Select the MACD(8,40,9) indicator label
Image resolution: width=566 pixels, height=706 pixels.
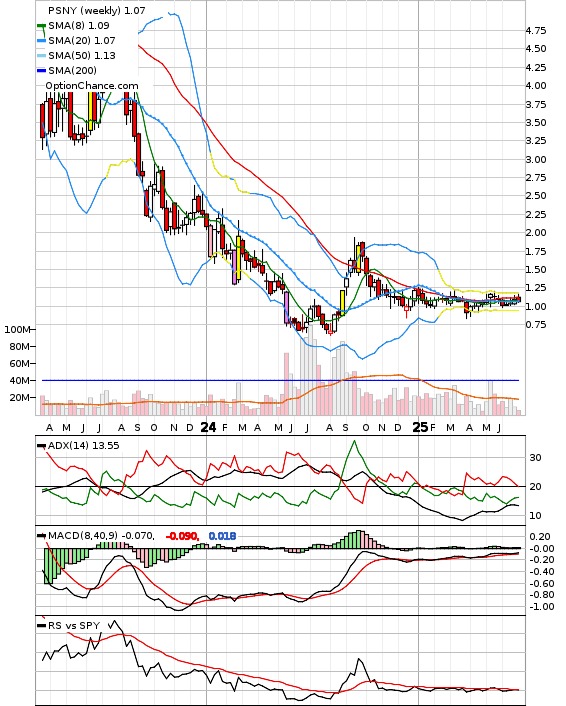click(101, 536)
